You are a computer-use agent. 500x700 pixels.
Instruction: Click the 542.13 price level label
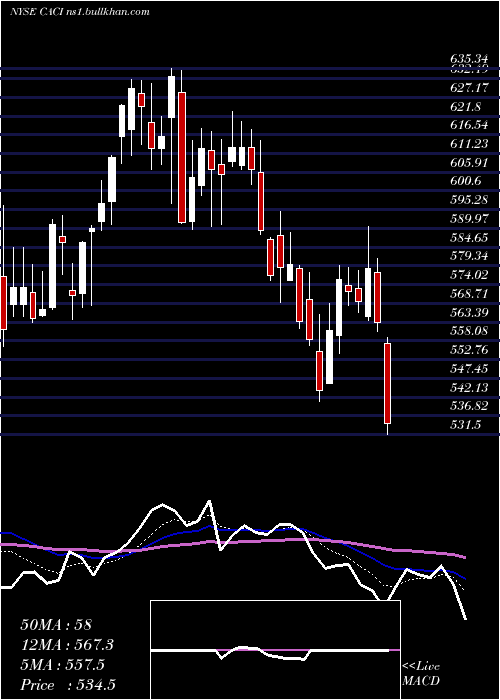pyautogui.click(x=469, y=387)
